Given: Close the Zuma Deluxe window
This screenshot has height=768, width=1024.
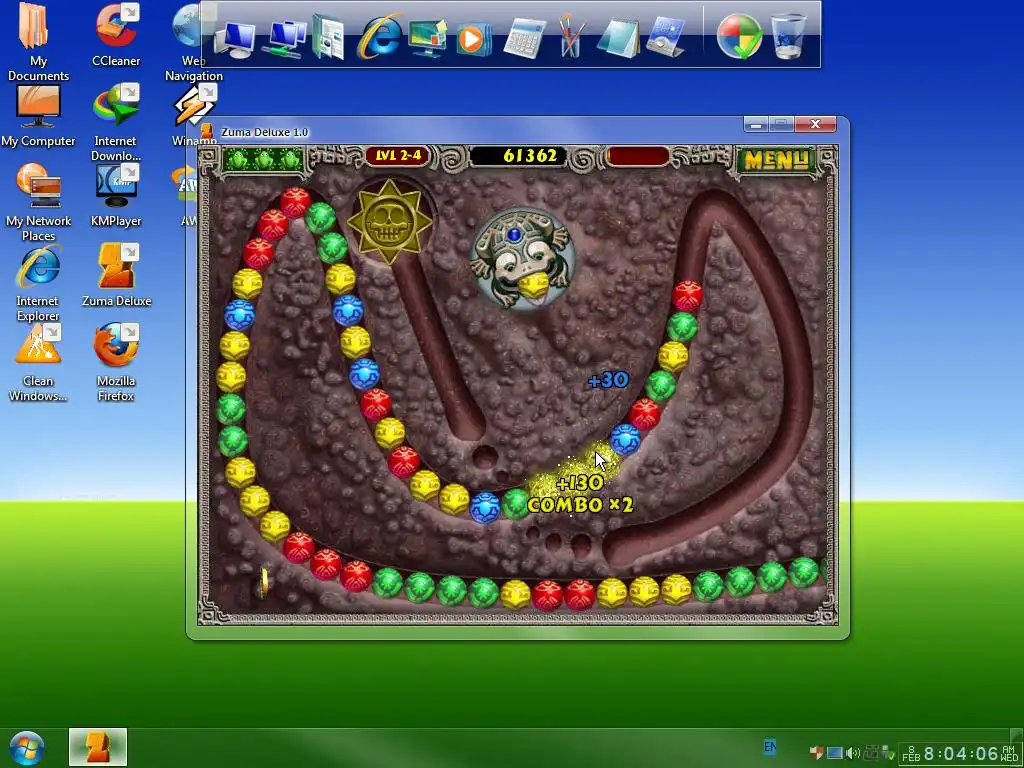Looking at the screenshot, I should click(815, 123).
